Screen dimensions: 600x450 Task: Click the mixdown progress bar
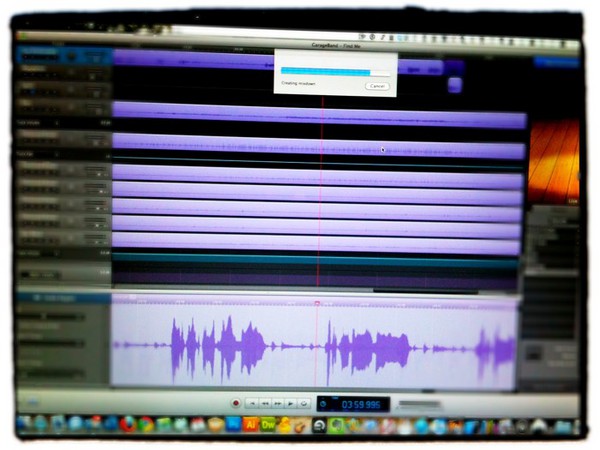[x=336, y=72]
